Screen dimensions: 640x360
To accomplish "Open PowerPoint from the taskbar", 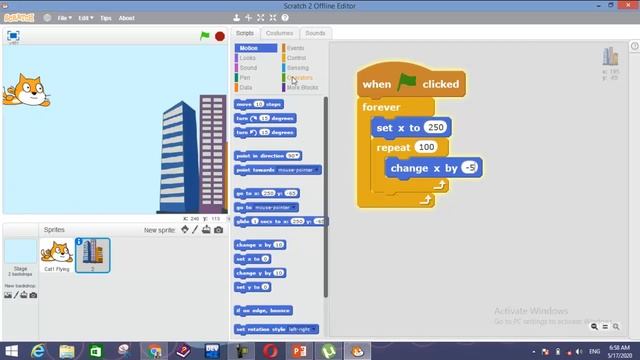I will point(300,351).
